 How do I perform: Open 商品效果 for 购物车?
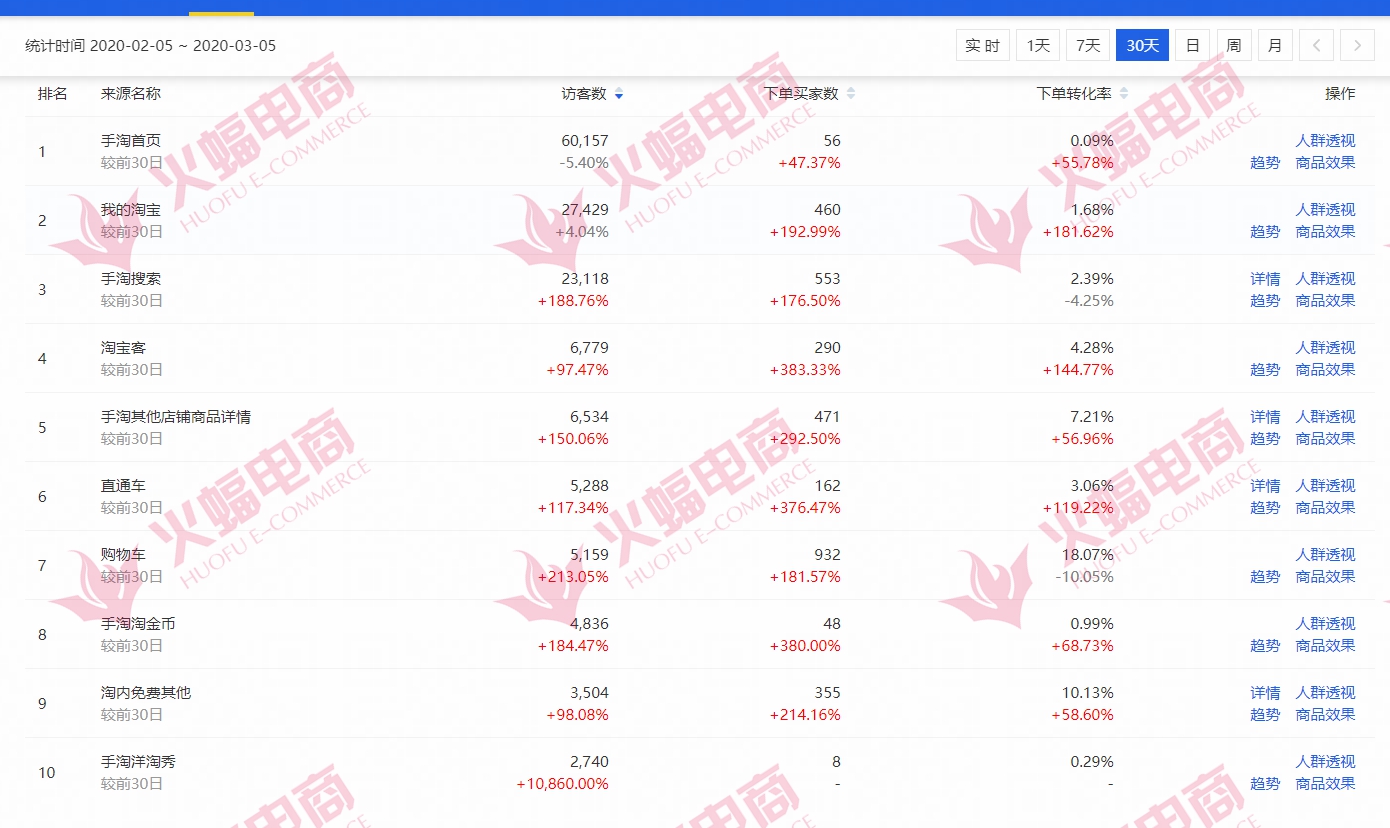tap(1325, 577)
